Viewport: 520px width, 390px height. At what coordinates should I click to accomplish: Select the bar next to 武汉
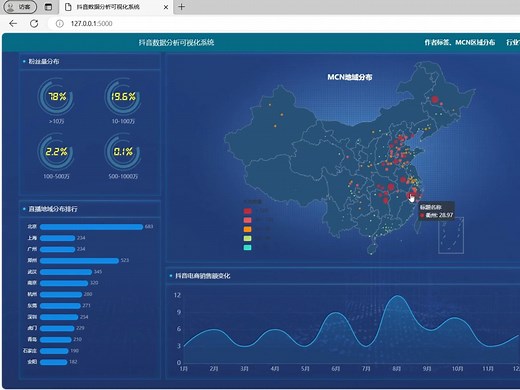coord(66,272)
